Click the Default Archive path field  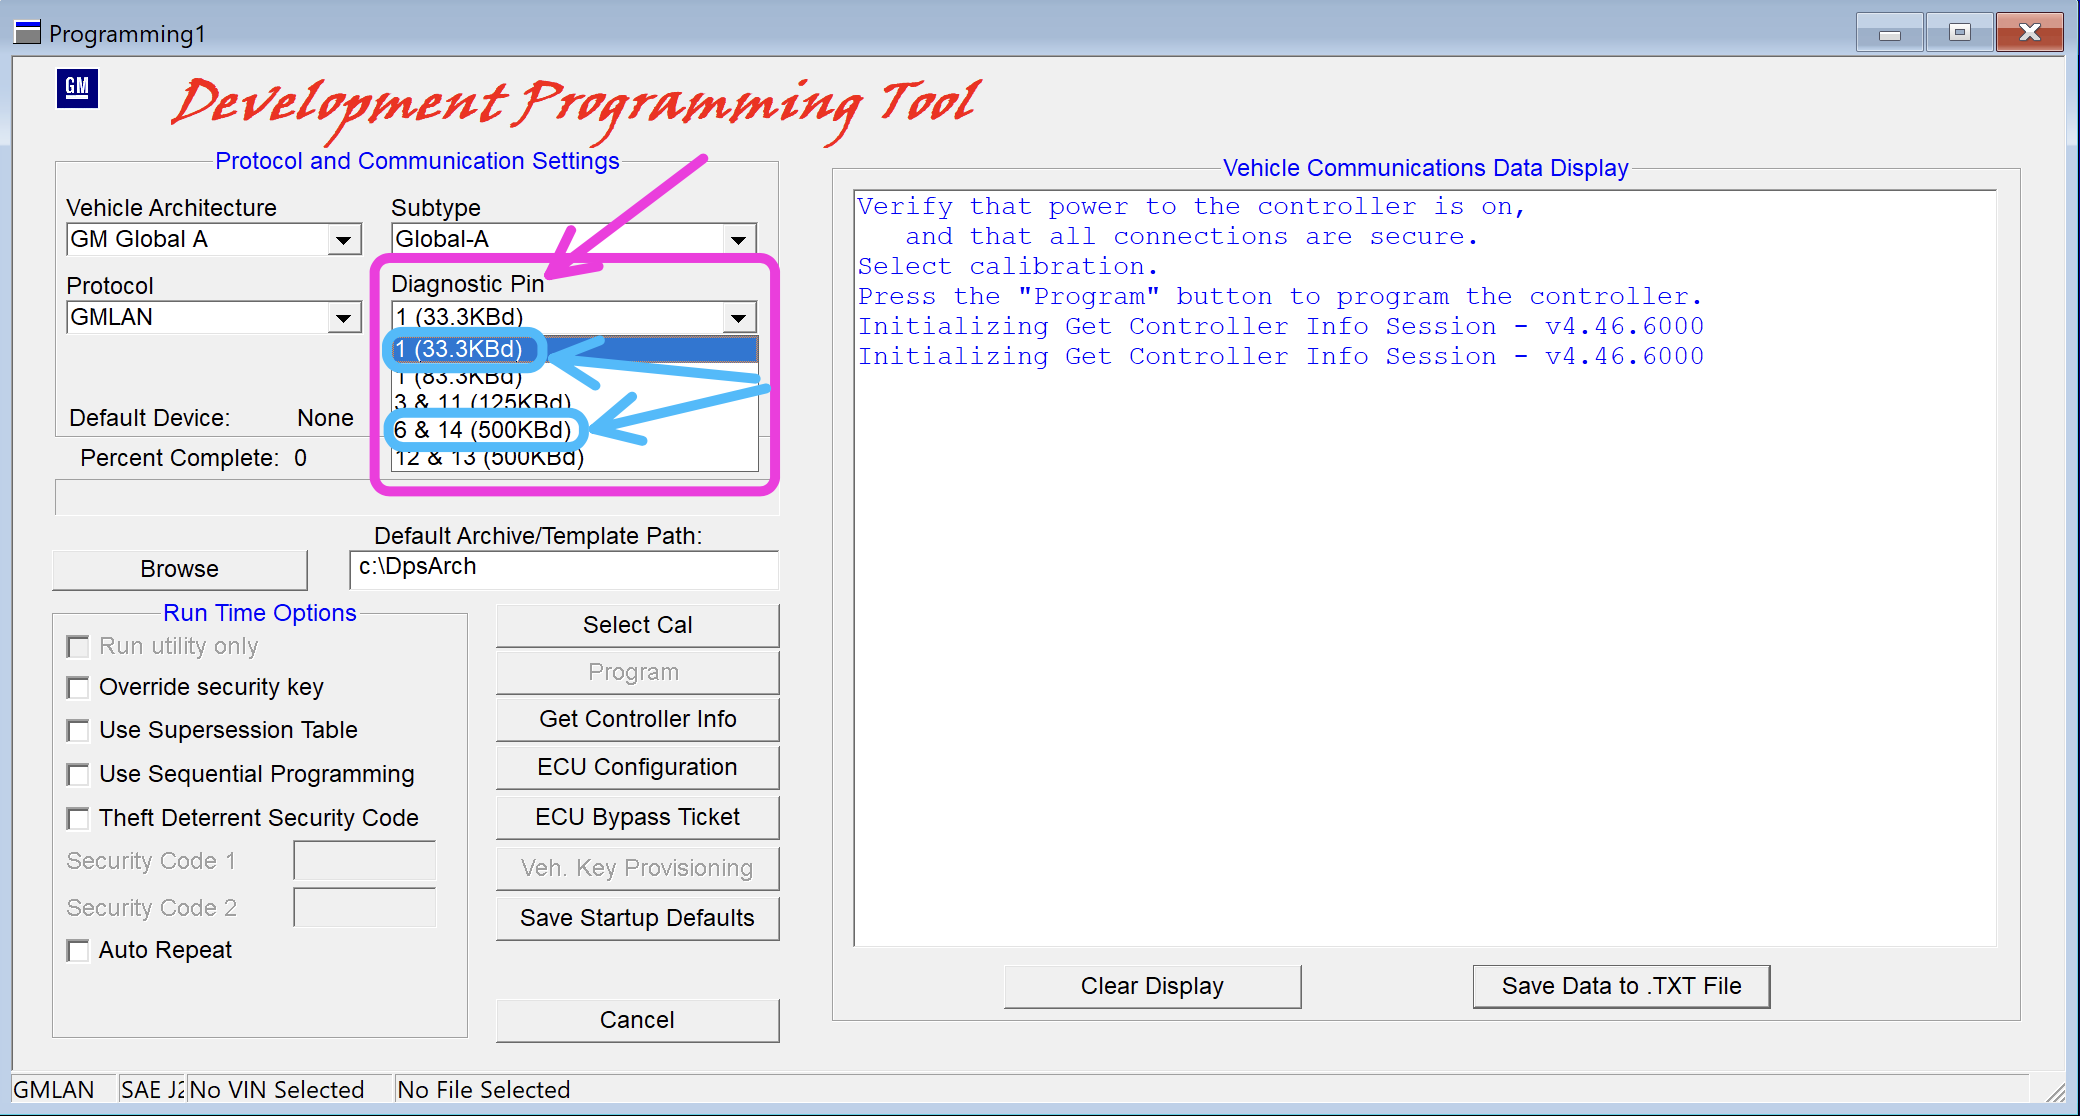pos(564,569)
